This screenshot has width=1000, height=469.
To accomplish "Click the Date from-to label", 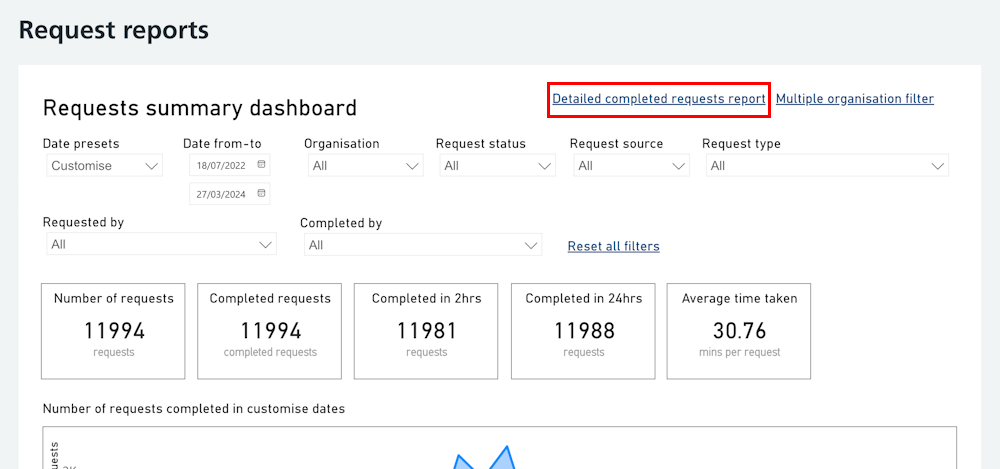I will click(222, 144).
